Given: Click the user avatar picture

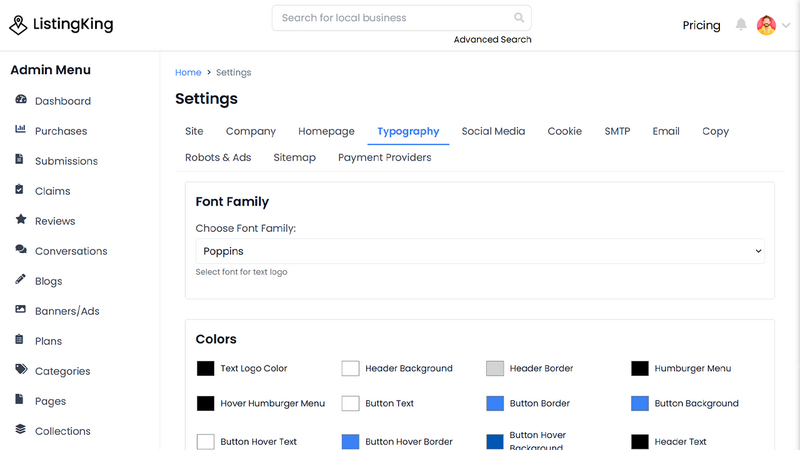Looking at the screenshot, I should pyautogui.click(x=766, y=25).
